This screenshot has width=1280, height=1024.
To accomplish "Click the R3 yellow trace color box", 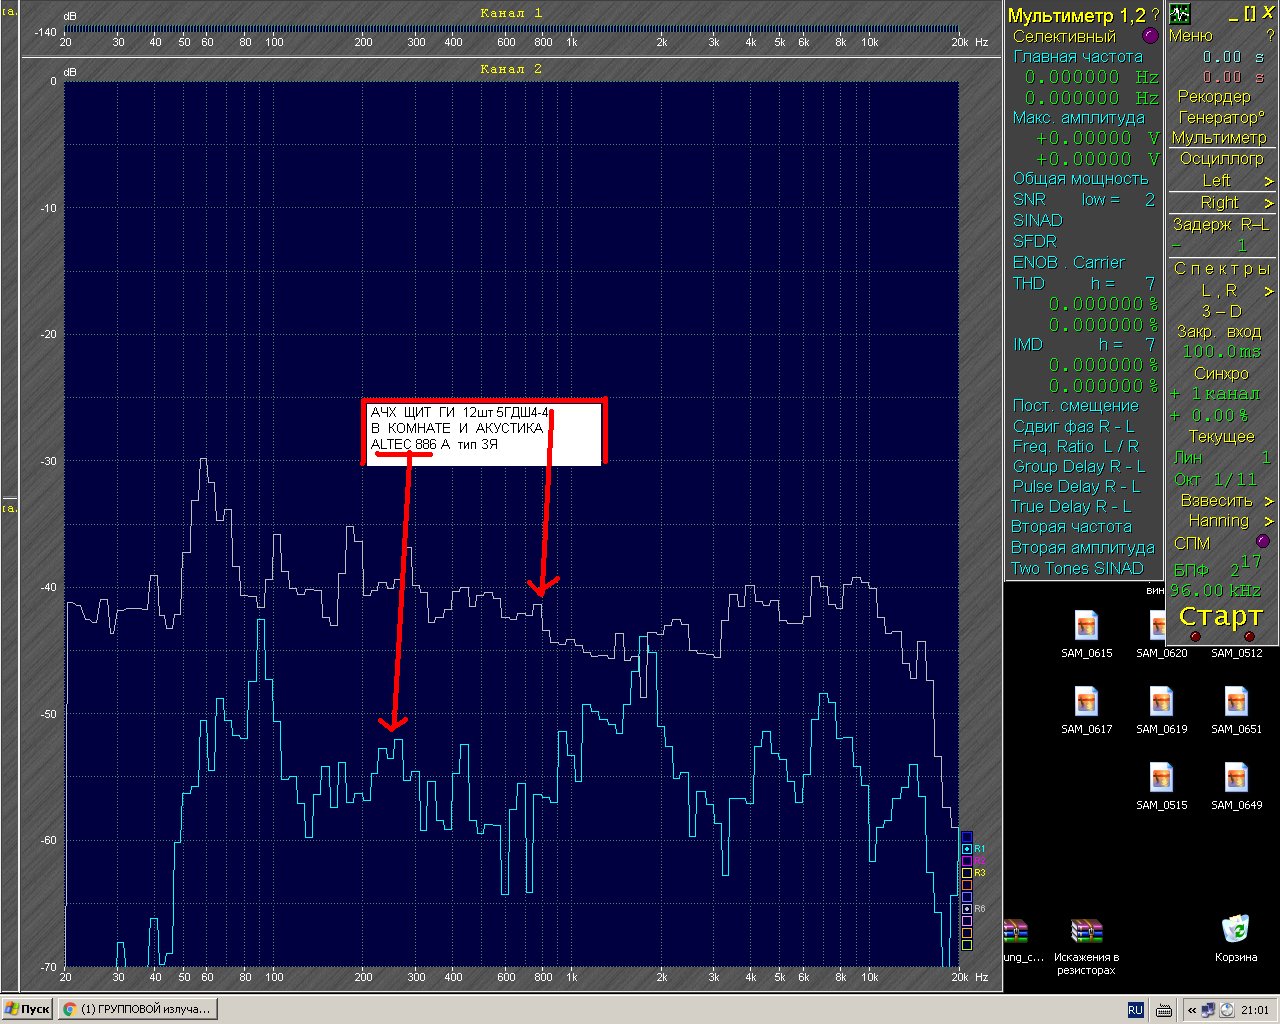I will click(x=966, y=873).
